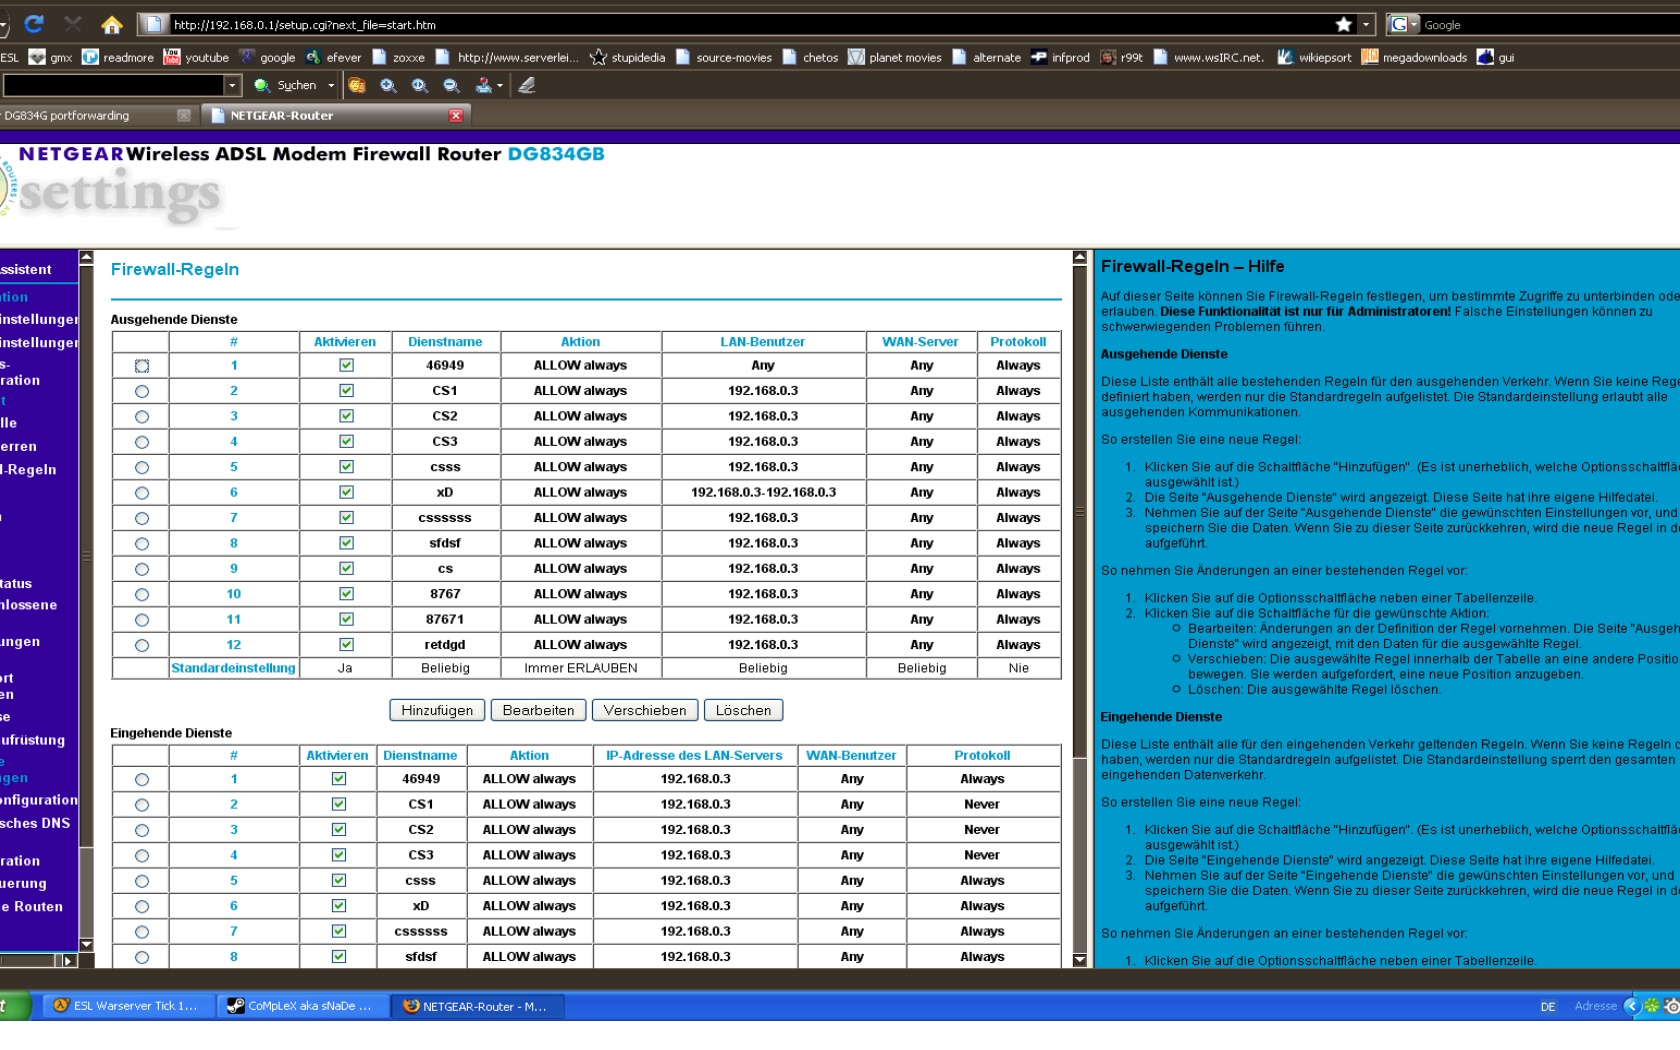Image resolution: width=1680 pixels, height=1050 pixels.
Task: Open ESL Warserver Tick taskbar item
Action: pos(127,1006)
